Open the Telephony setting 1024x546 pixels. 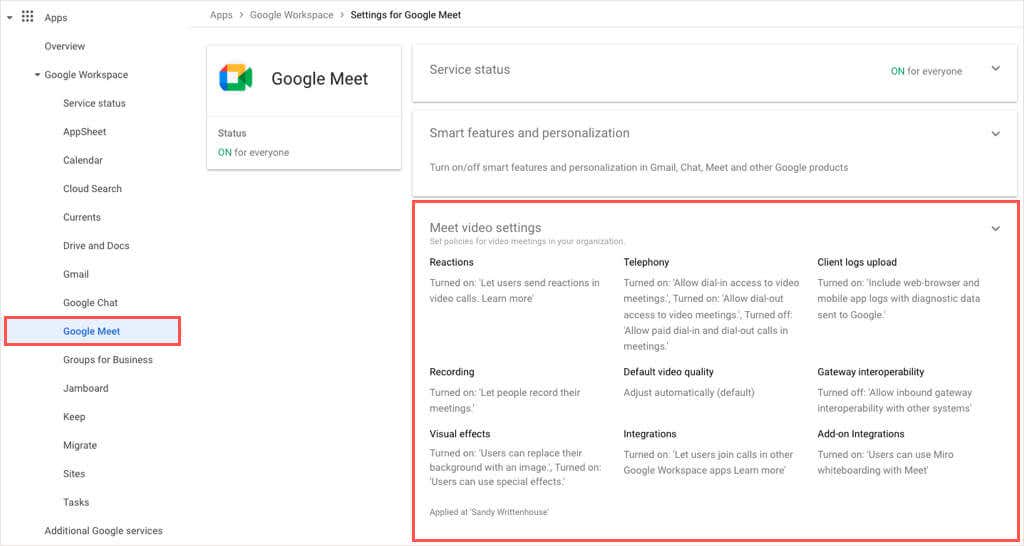pyautogui.click(x=646, y=262)
